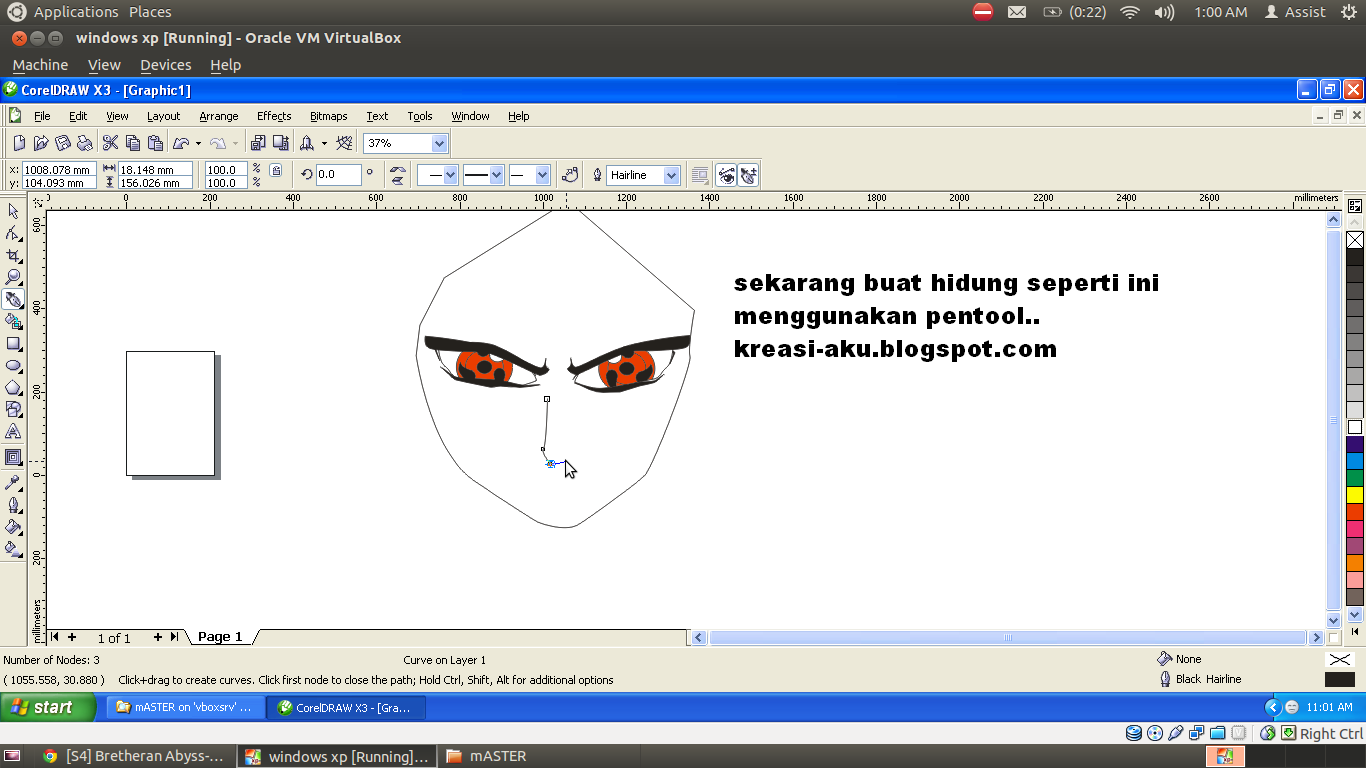Screen dimensions: 1366x768
Task: Click the Open file icon
Action: click(41, 143)
